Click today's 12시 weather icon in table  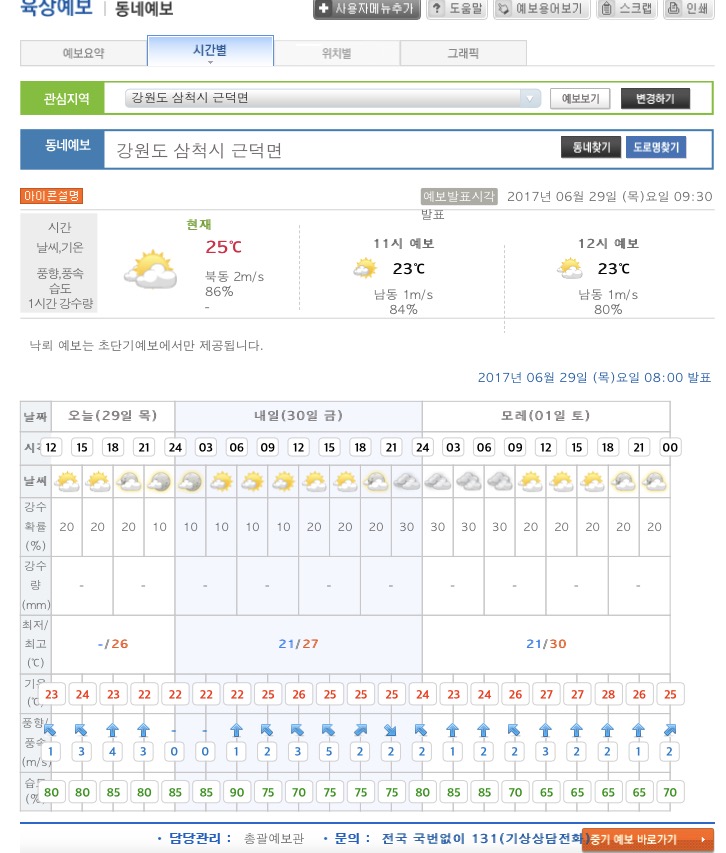(67, 482)
